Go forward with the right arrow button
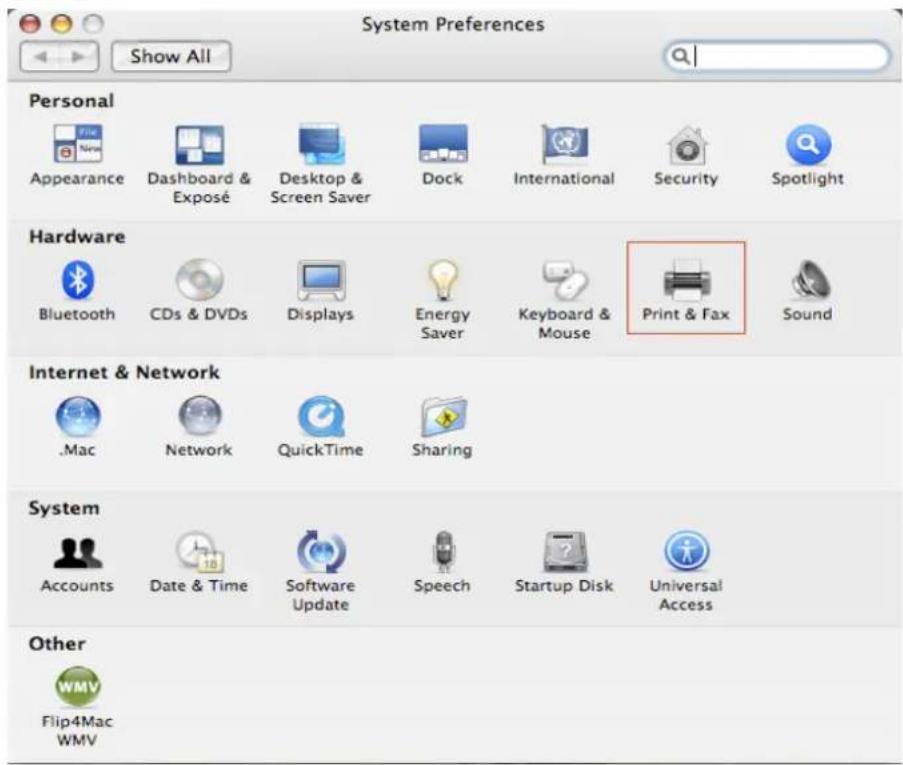 click(x=79, y=56)
